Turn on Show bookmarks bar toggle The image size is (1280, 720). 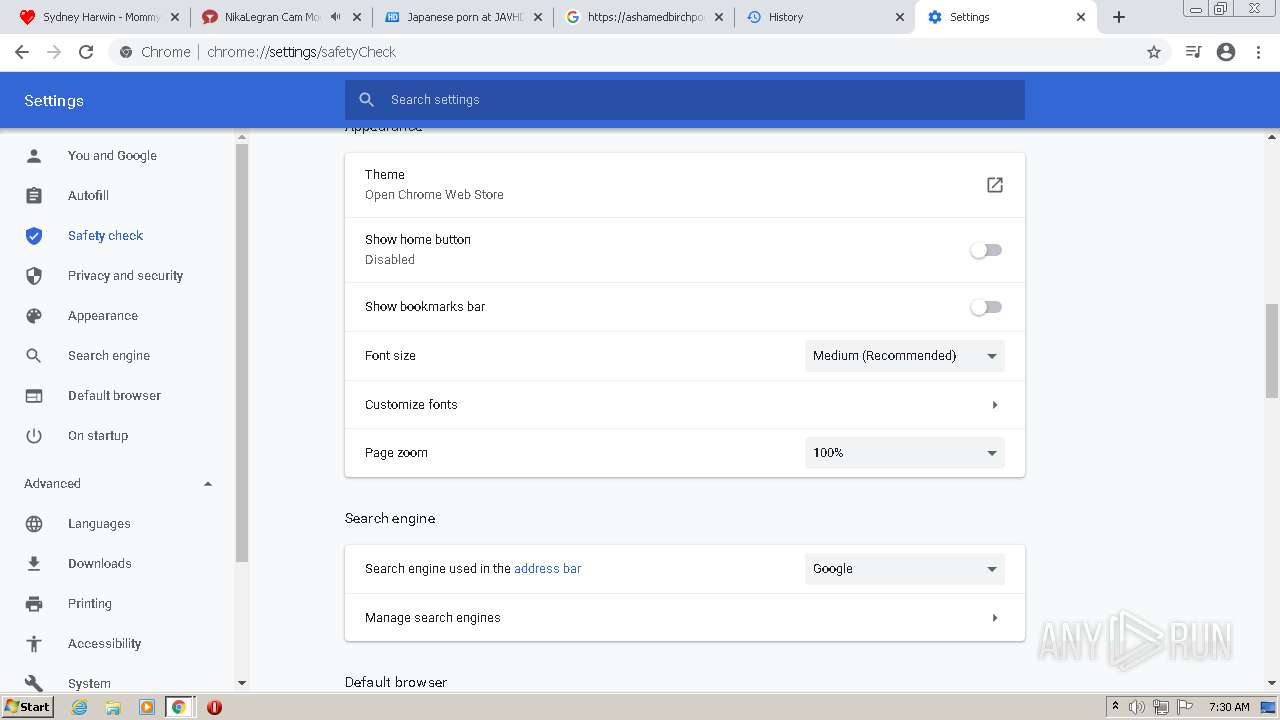coord(986,307)
